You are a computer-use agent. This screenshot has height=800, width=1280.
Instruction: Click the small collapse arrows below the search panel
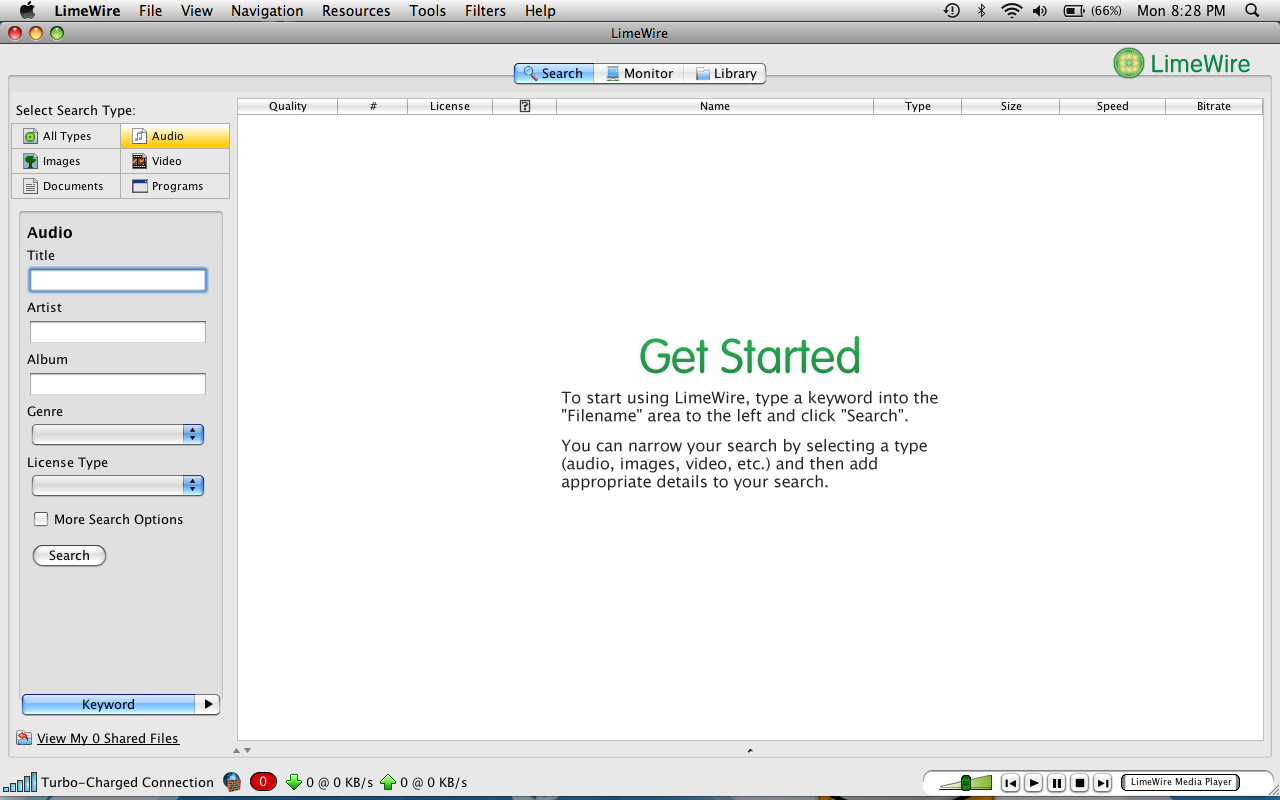(x=242, y=750)
